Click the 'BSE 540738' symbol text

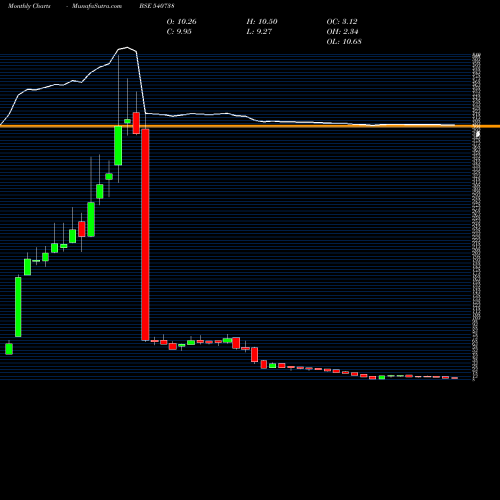(x=157, y=6)
